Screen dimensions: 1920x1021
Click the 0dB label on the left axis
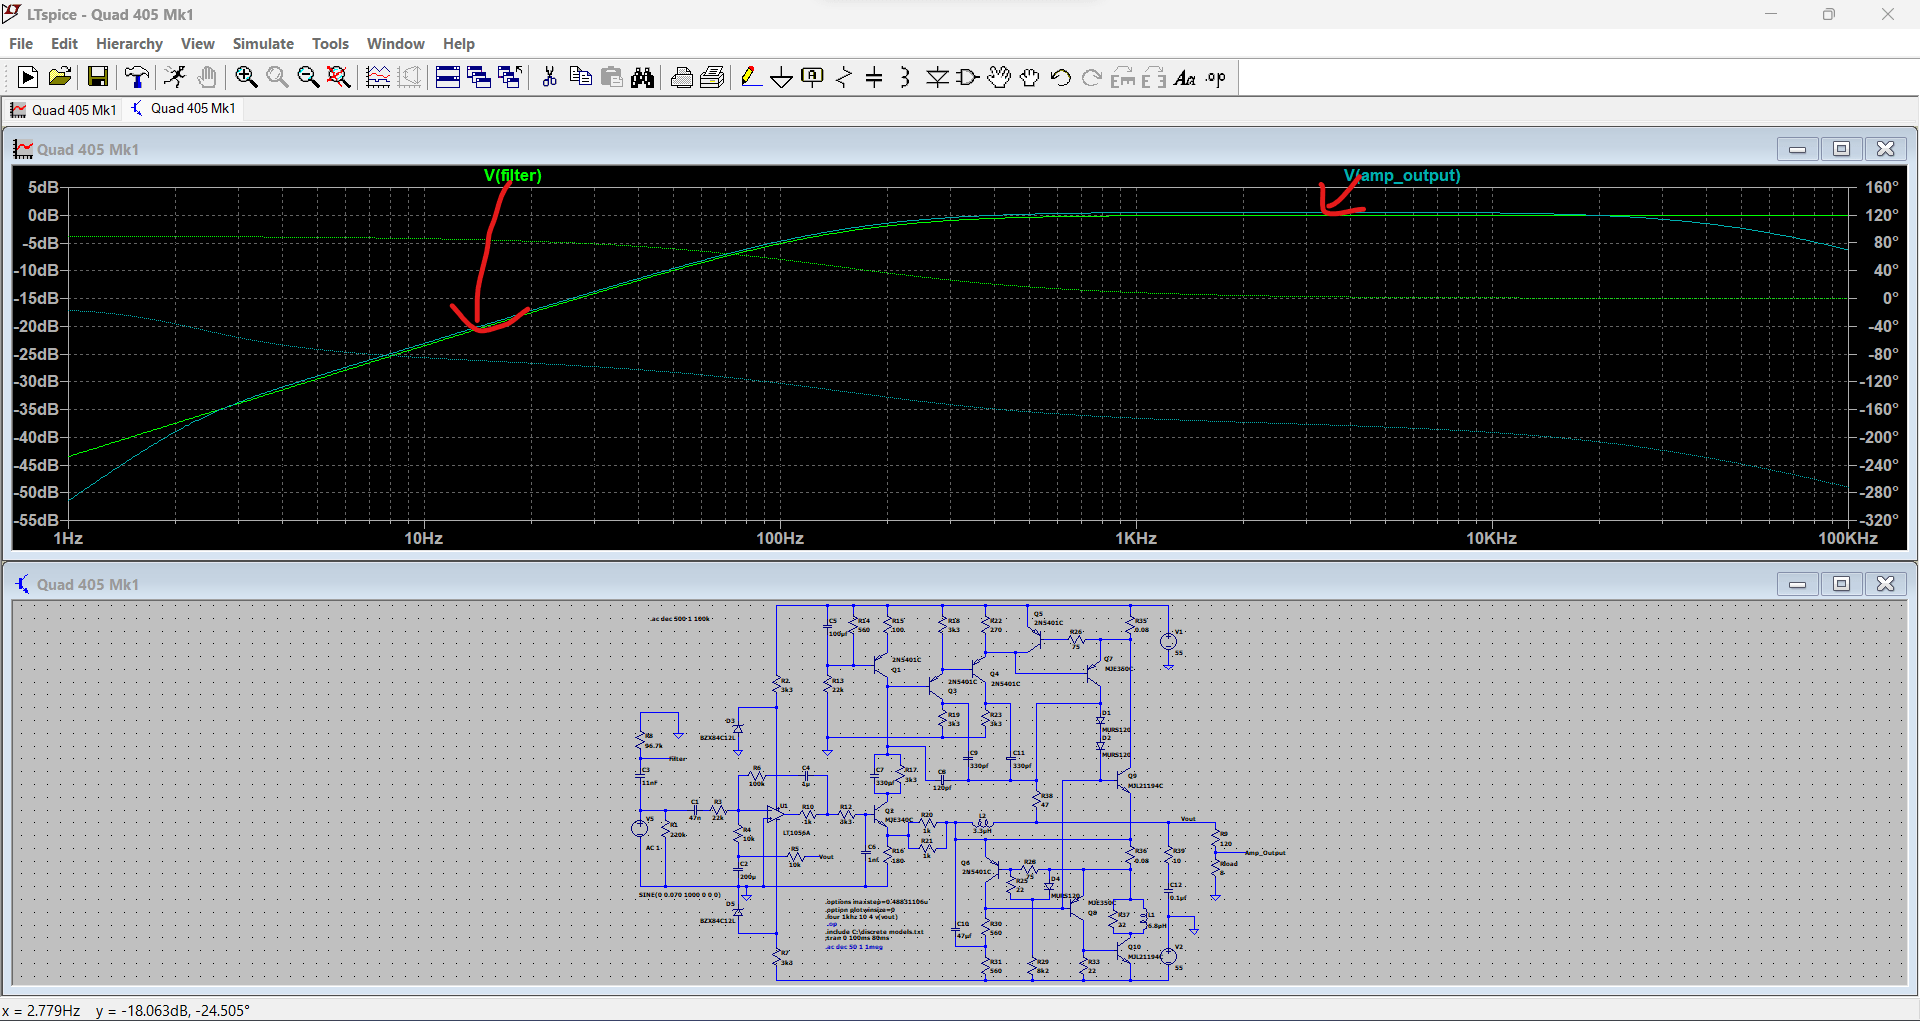coord(43,215)
